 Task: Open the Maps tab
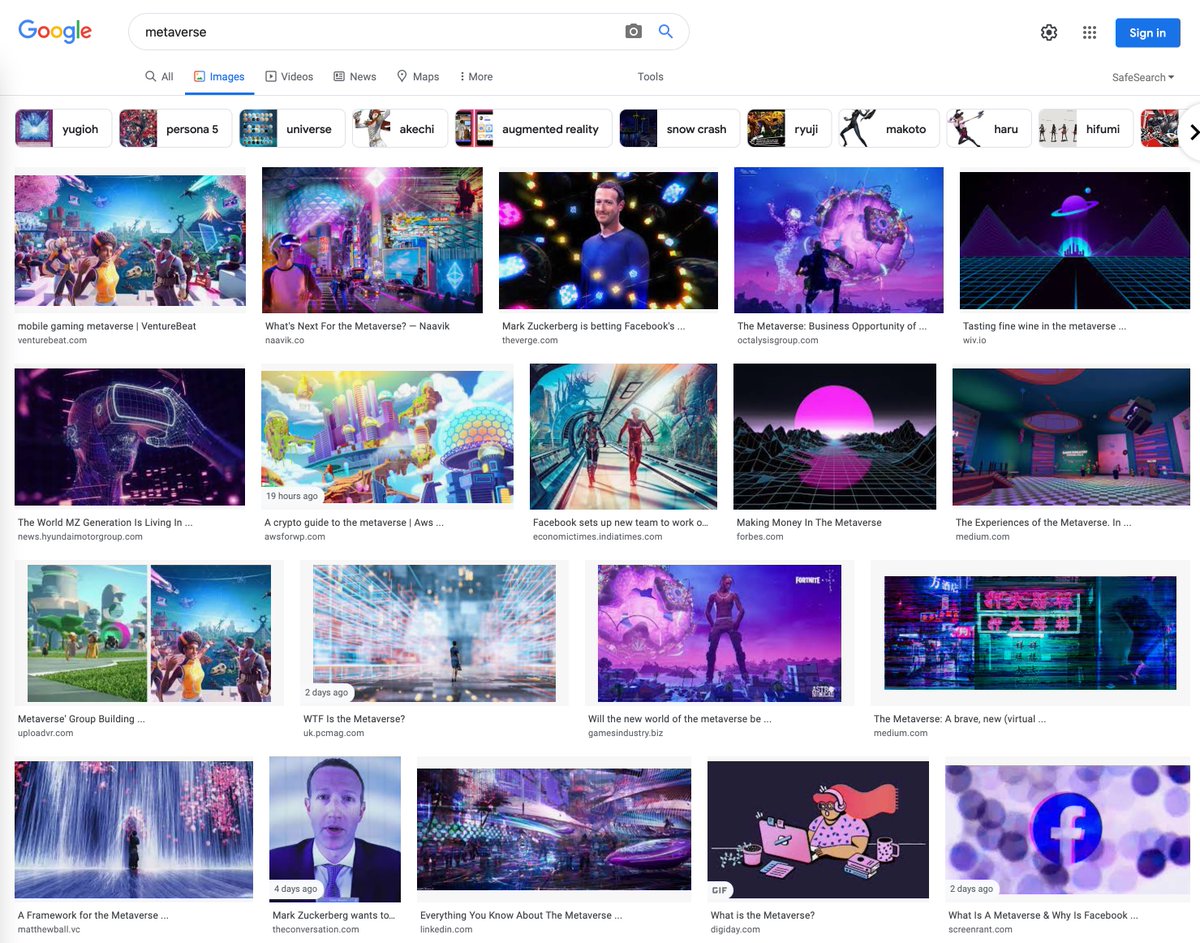tap(418, 77)
